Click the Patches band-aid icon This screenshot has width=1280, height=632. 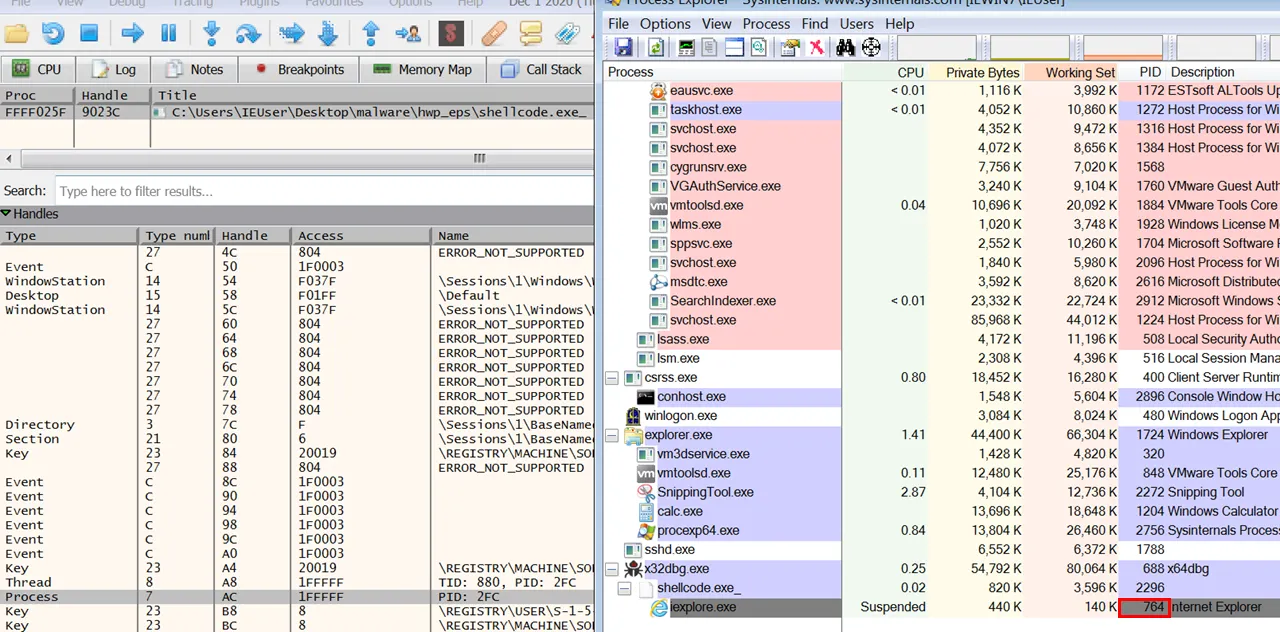494,33
